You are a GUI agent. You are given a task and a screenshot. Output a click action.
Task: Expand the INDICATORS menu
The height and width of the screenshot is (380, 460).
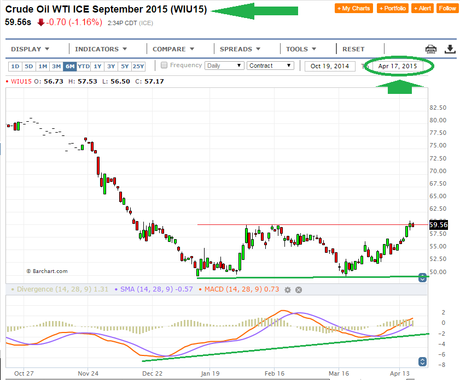click(101, 49)
